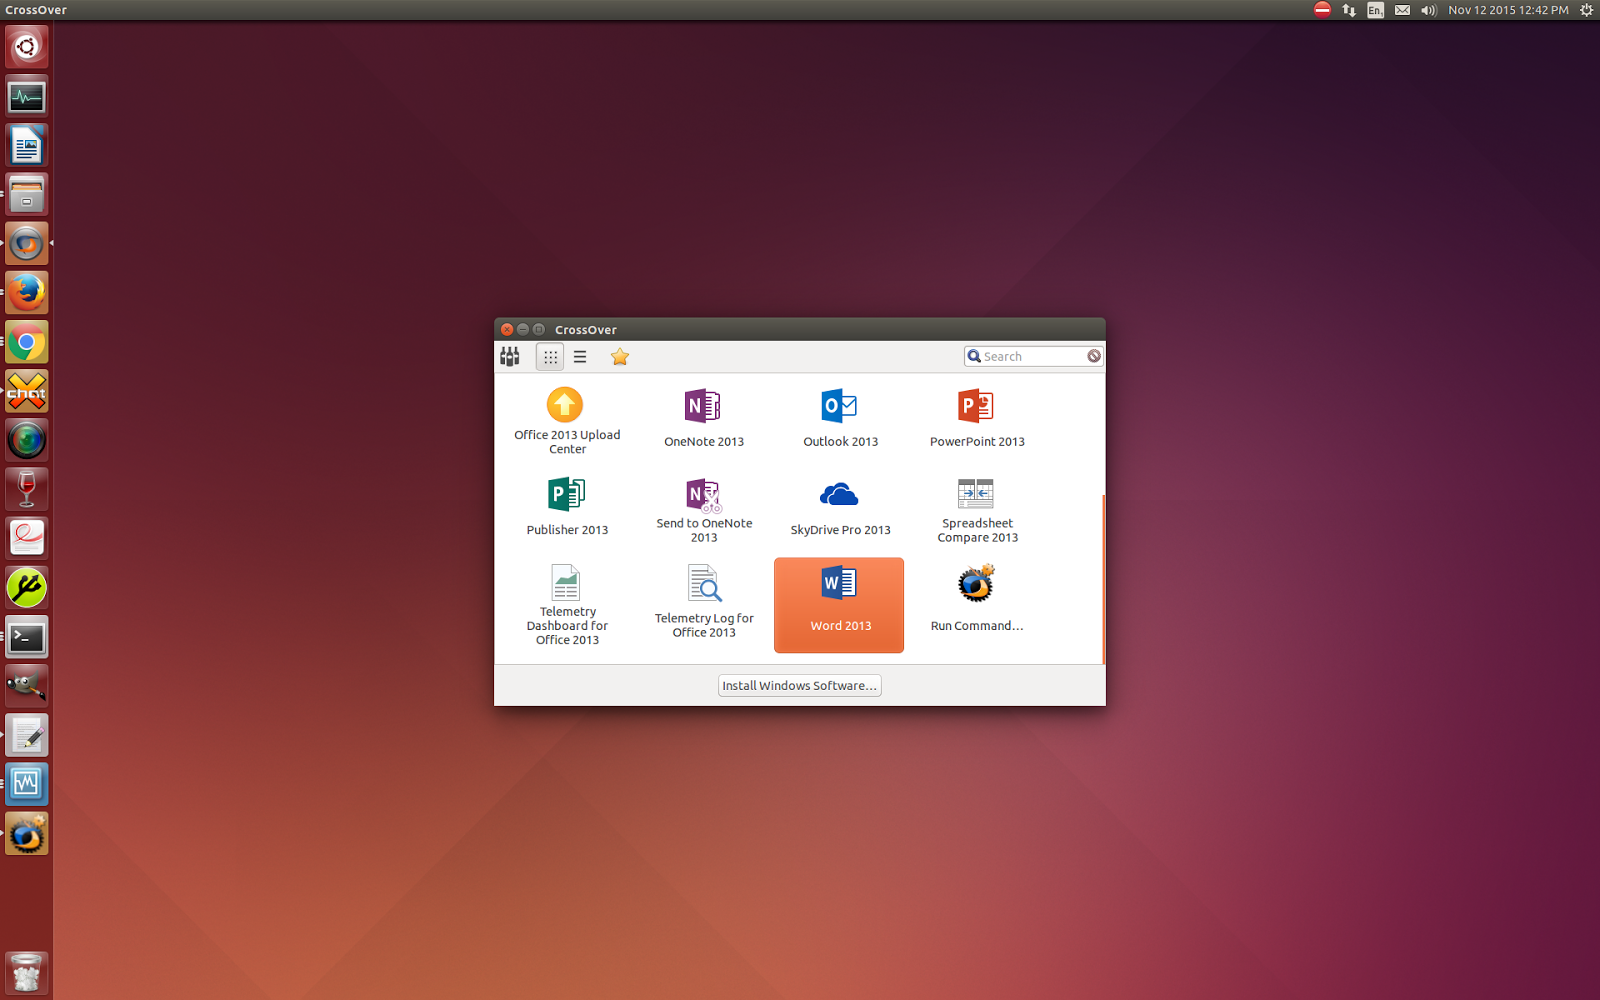
Task: Open the system gear session menu
Action: click(x=1586, y=10)
